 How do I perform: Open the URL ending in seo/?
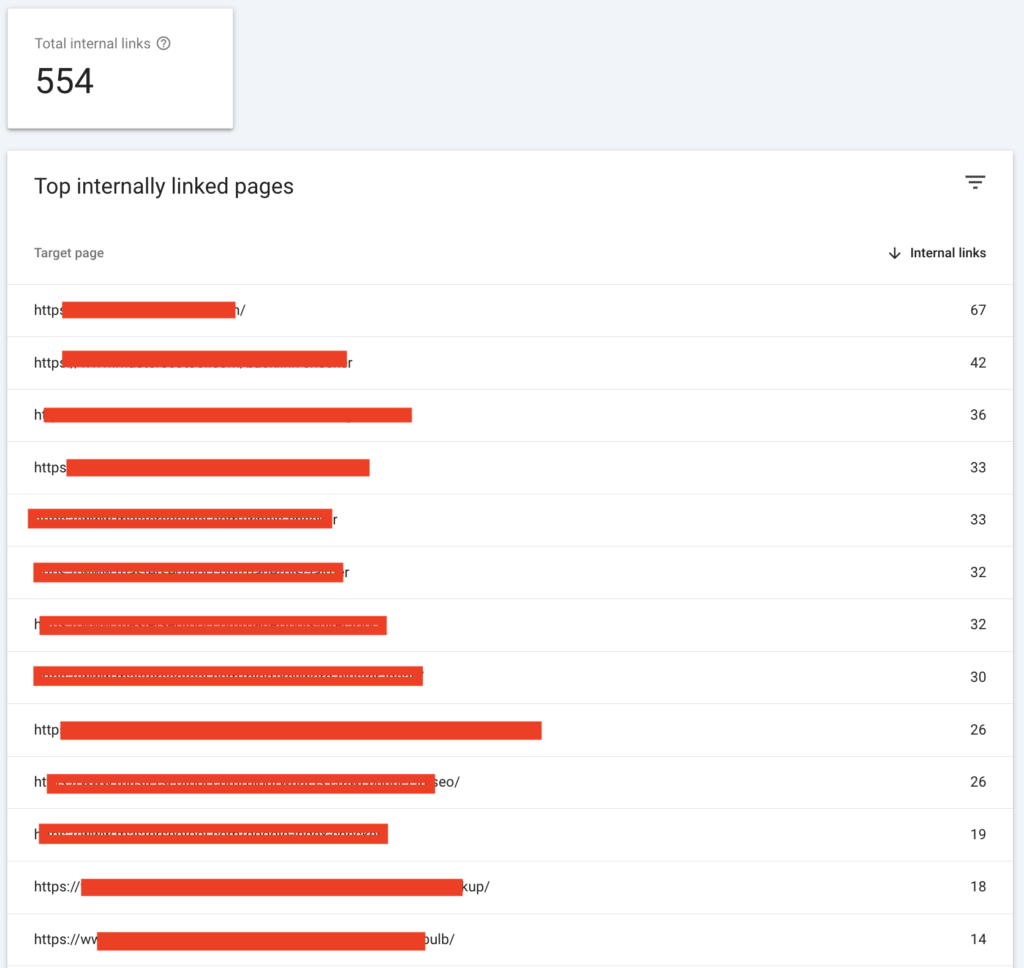tap(250, 782)
